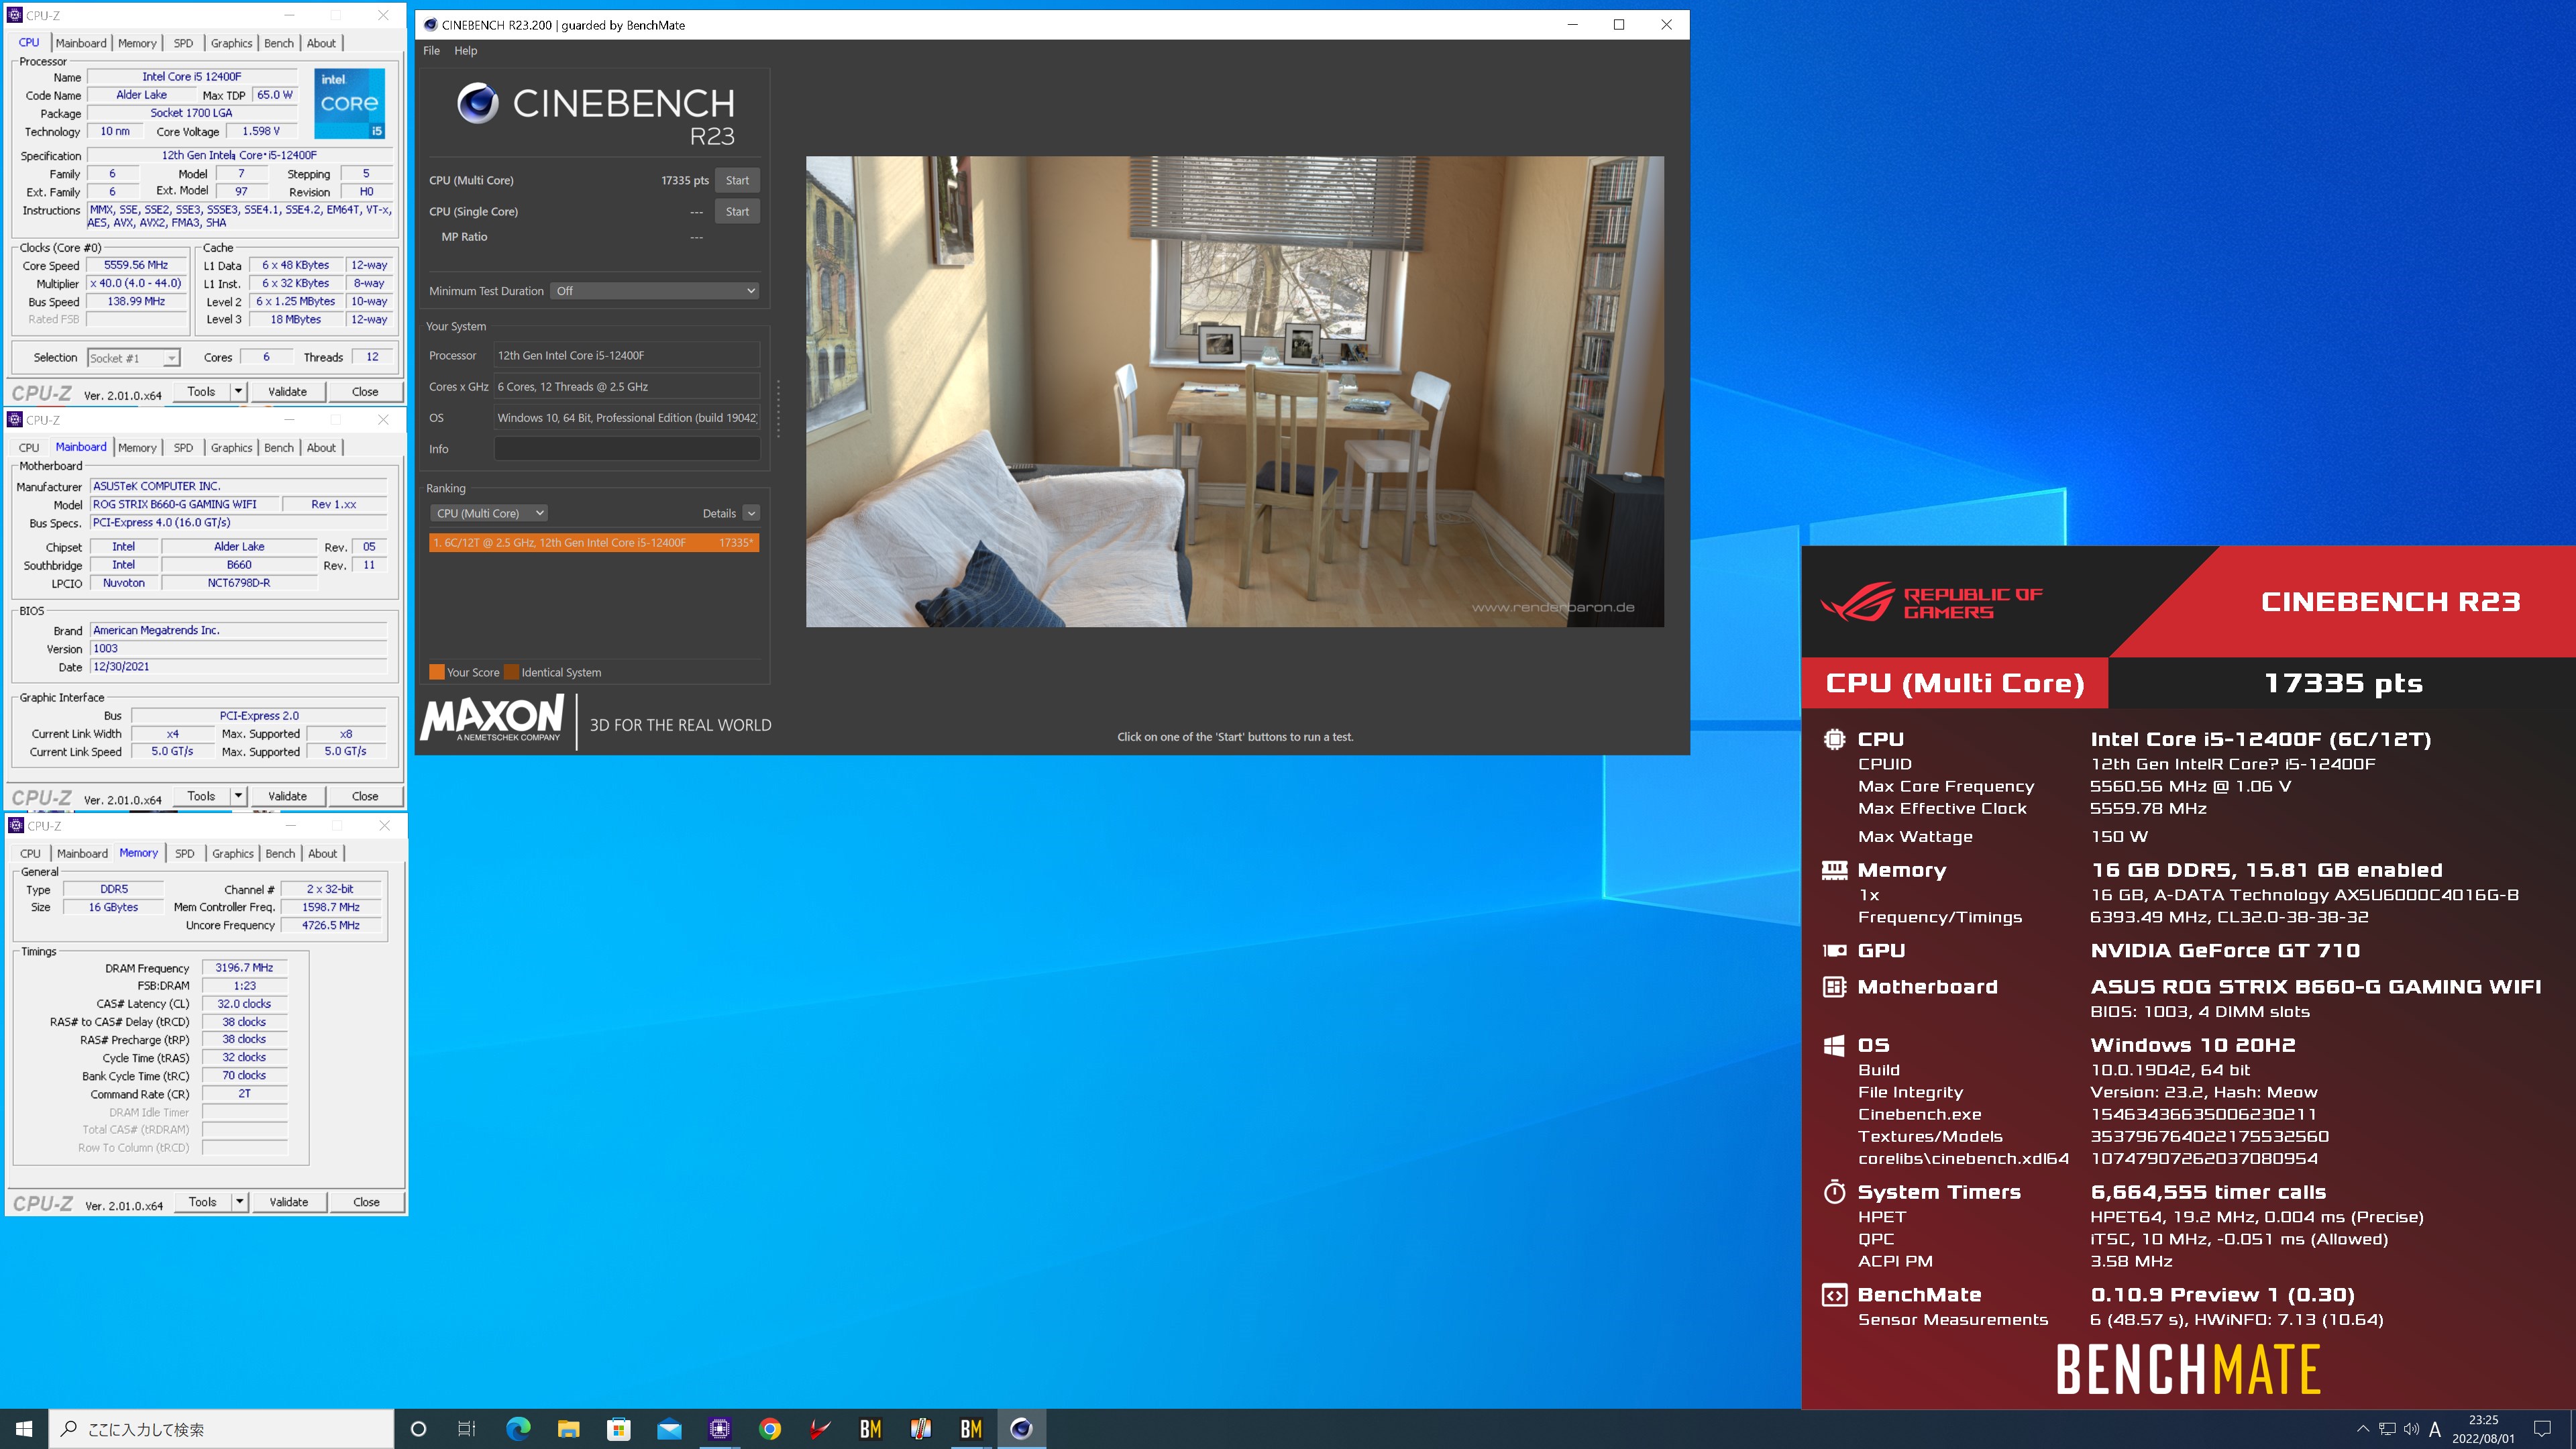The image size is (2576, 1449).
Task: Start the CPU (Single Core) test
Action: pyautogui.click(x=737, y=211)
